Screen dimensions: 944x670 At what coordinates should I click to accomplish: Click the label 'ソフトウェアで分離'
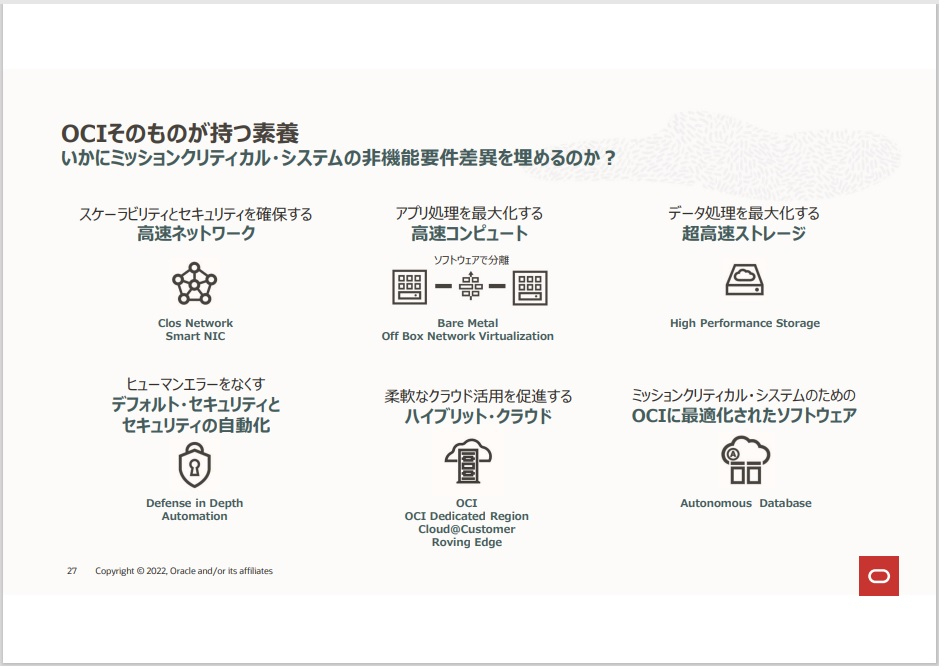pyautogui.click(x=473, y=261)
